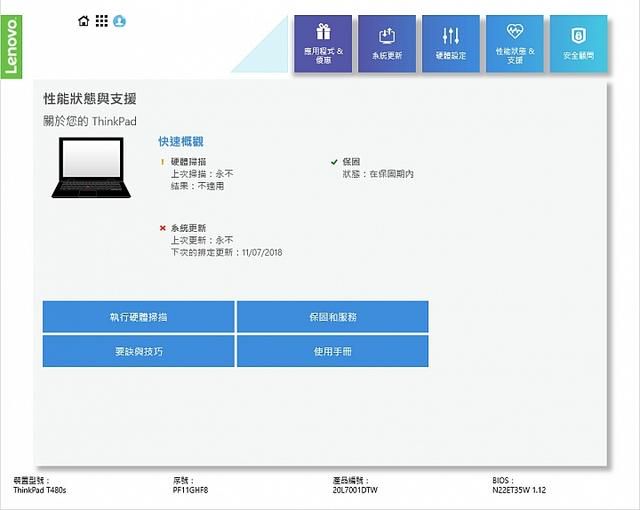640x510 pixels.
Task: Open the 安全顧問 shield tile
Action: coord(578,44)
